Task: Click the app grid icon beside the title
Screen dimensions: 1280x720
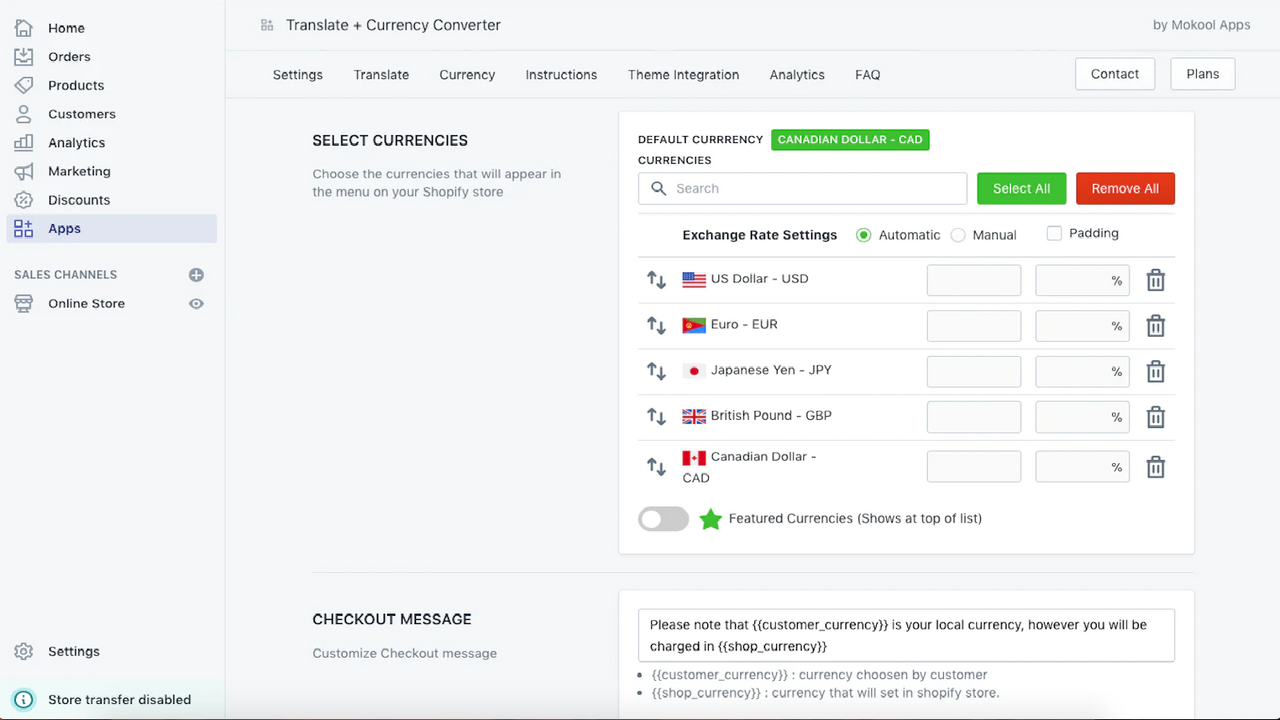Action: pos(267,25)
